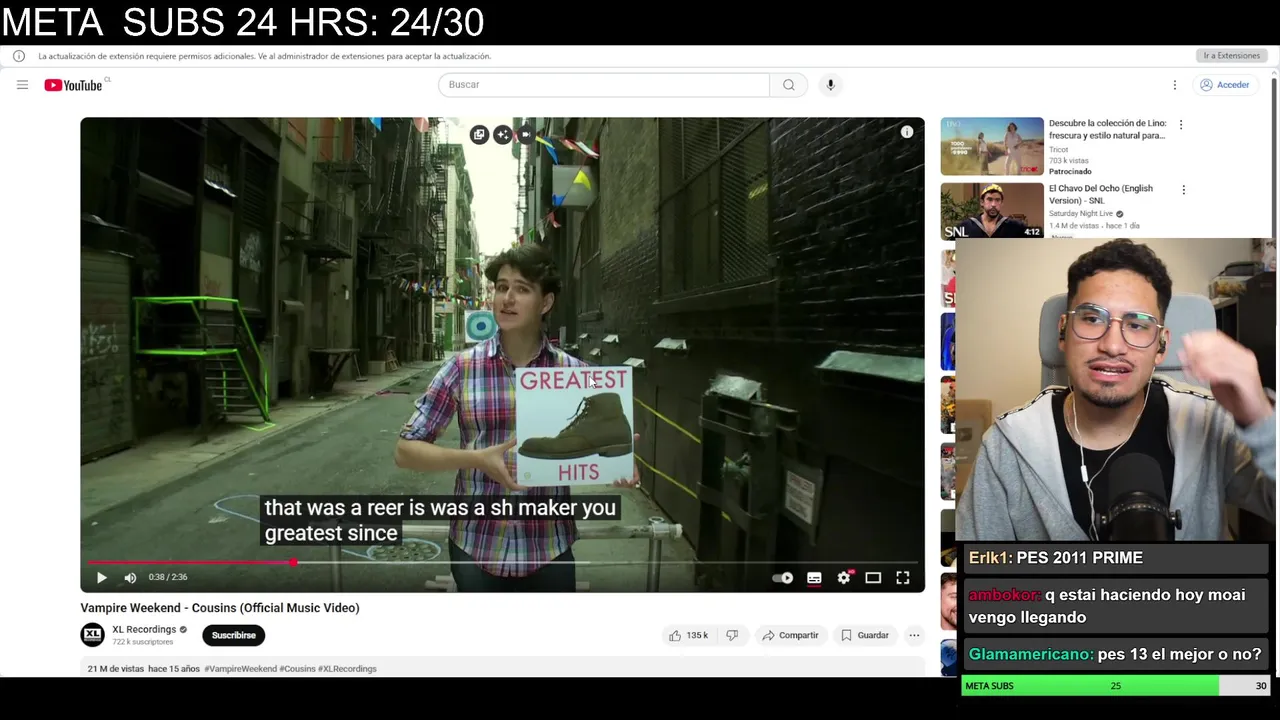1280x720 pixels.
Task: Click Ir a Extensiones button
Action: [1232, 56]
